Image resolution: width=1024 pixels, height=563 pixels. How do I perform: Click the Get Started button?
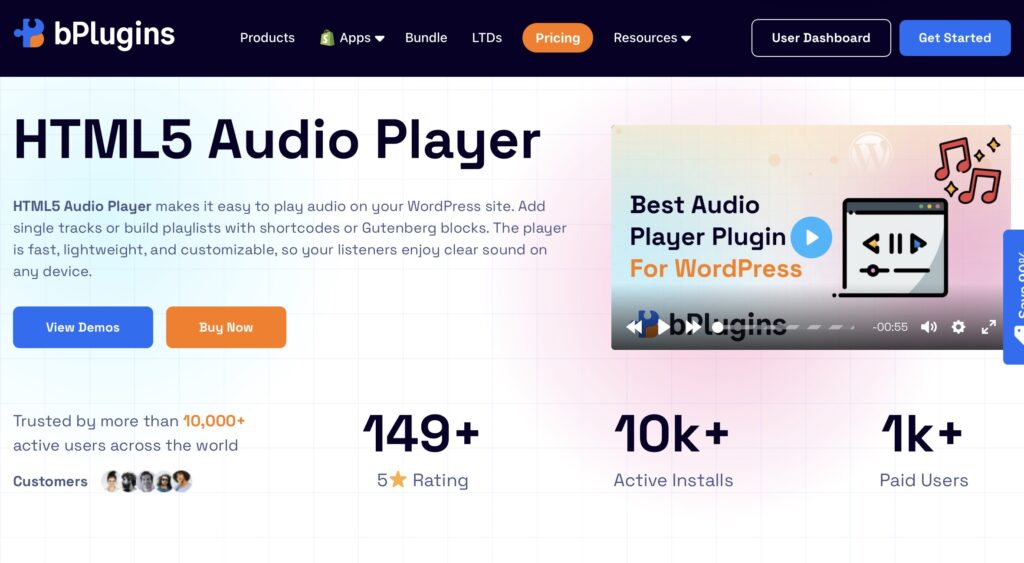pyautogui.click(x=955, y=38)
